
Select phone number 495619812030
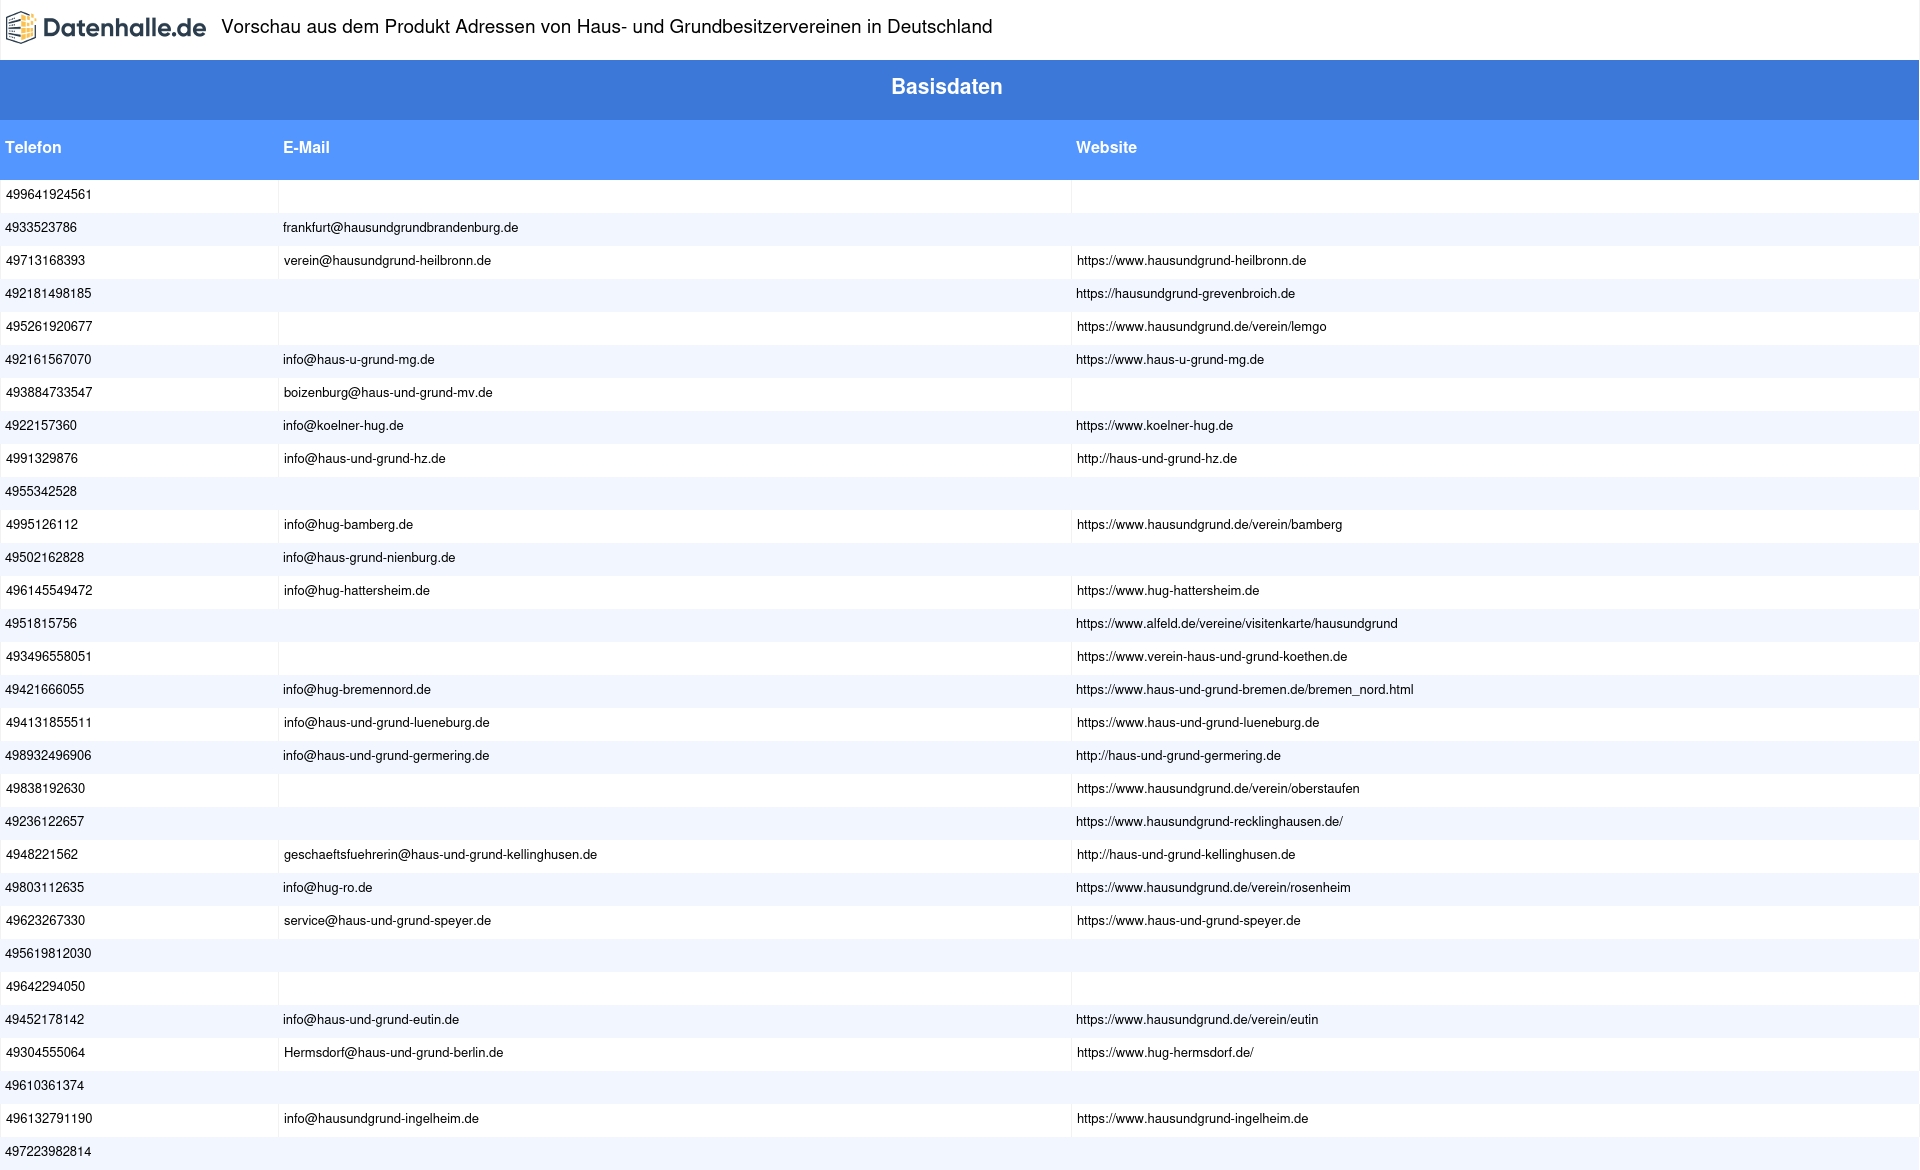click(48, 954)
